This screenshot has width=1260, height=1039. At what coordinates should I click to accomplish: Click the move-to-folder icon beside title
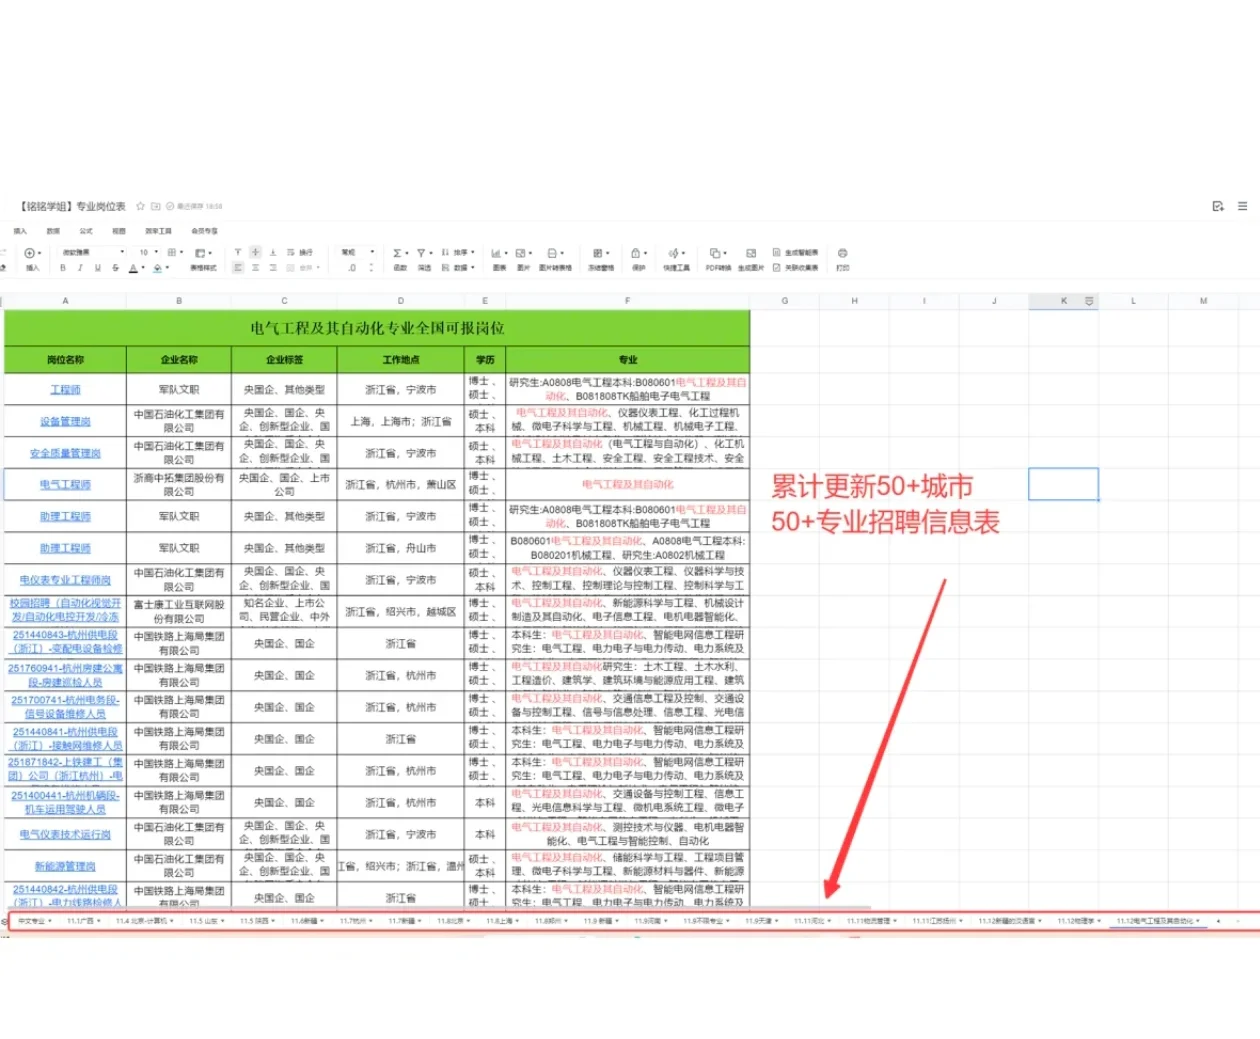(156, 206)
